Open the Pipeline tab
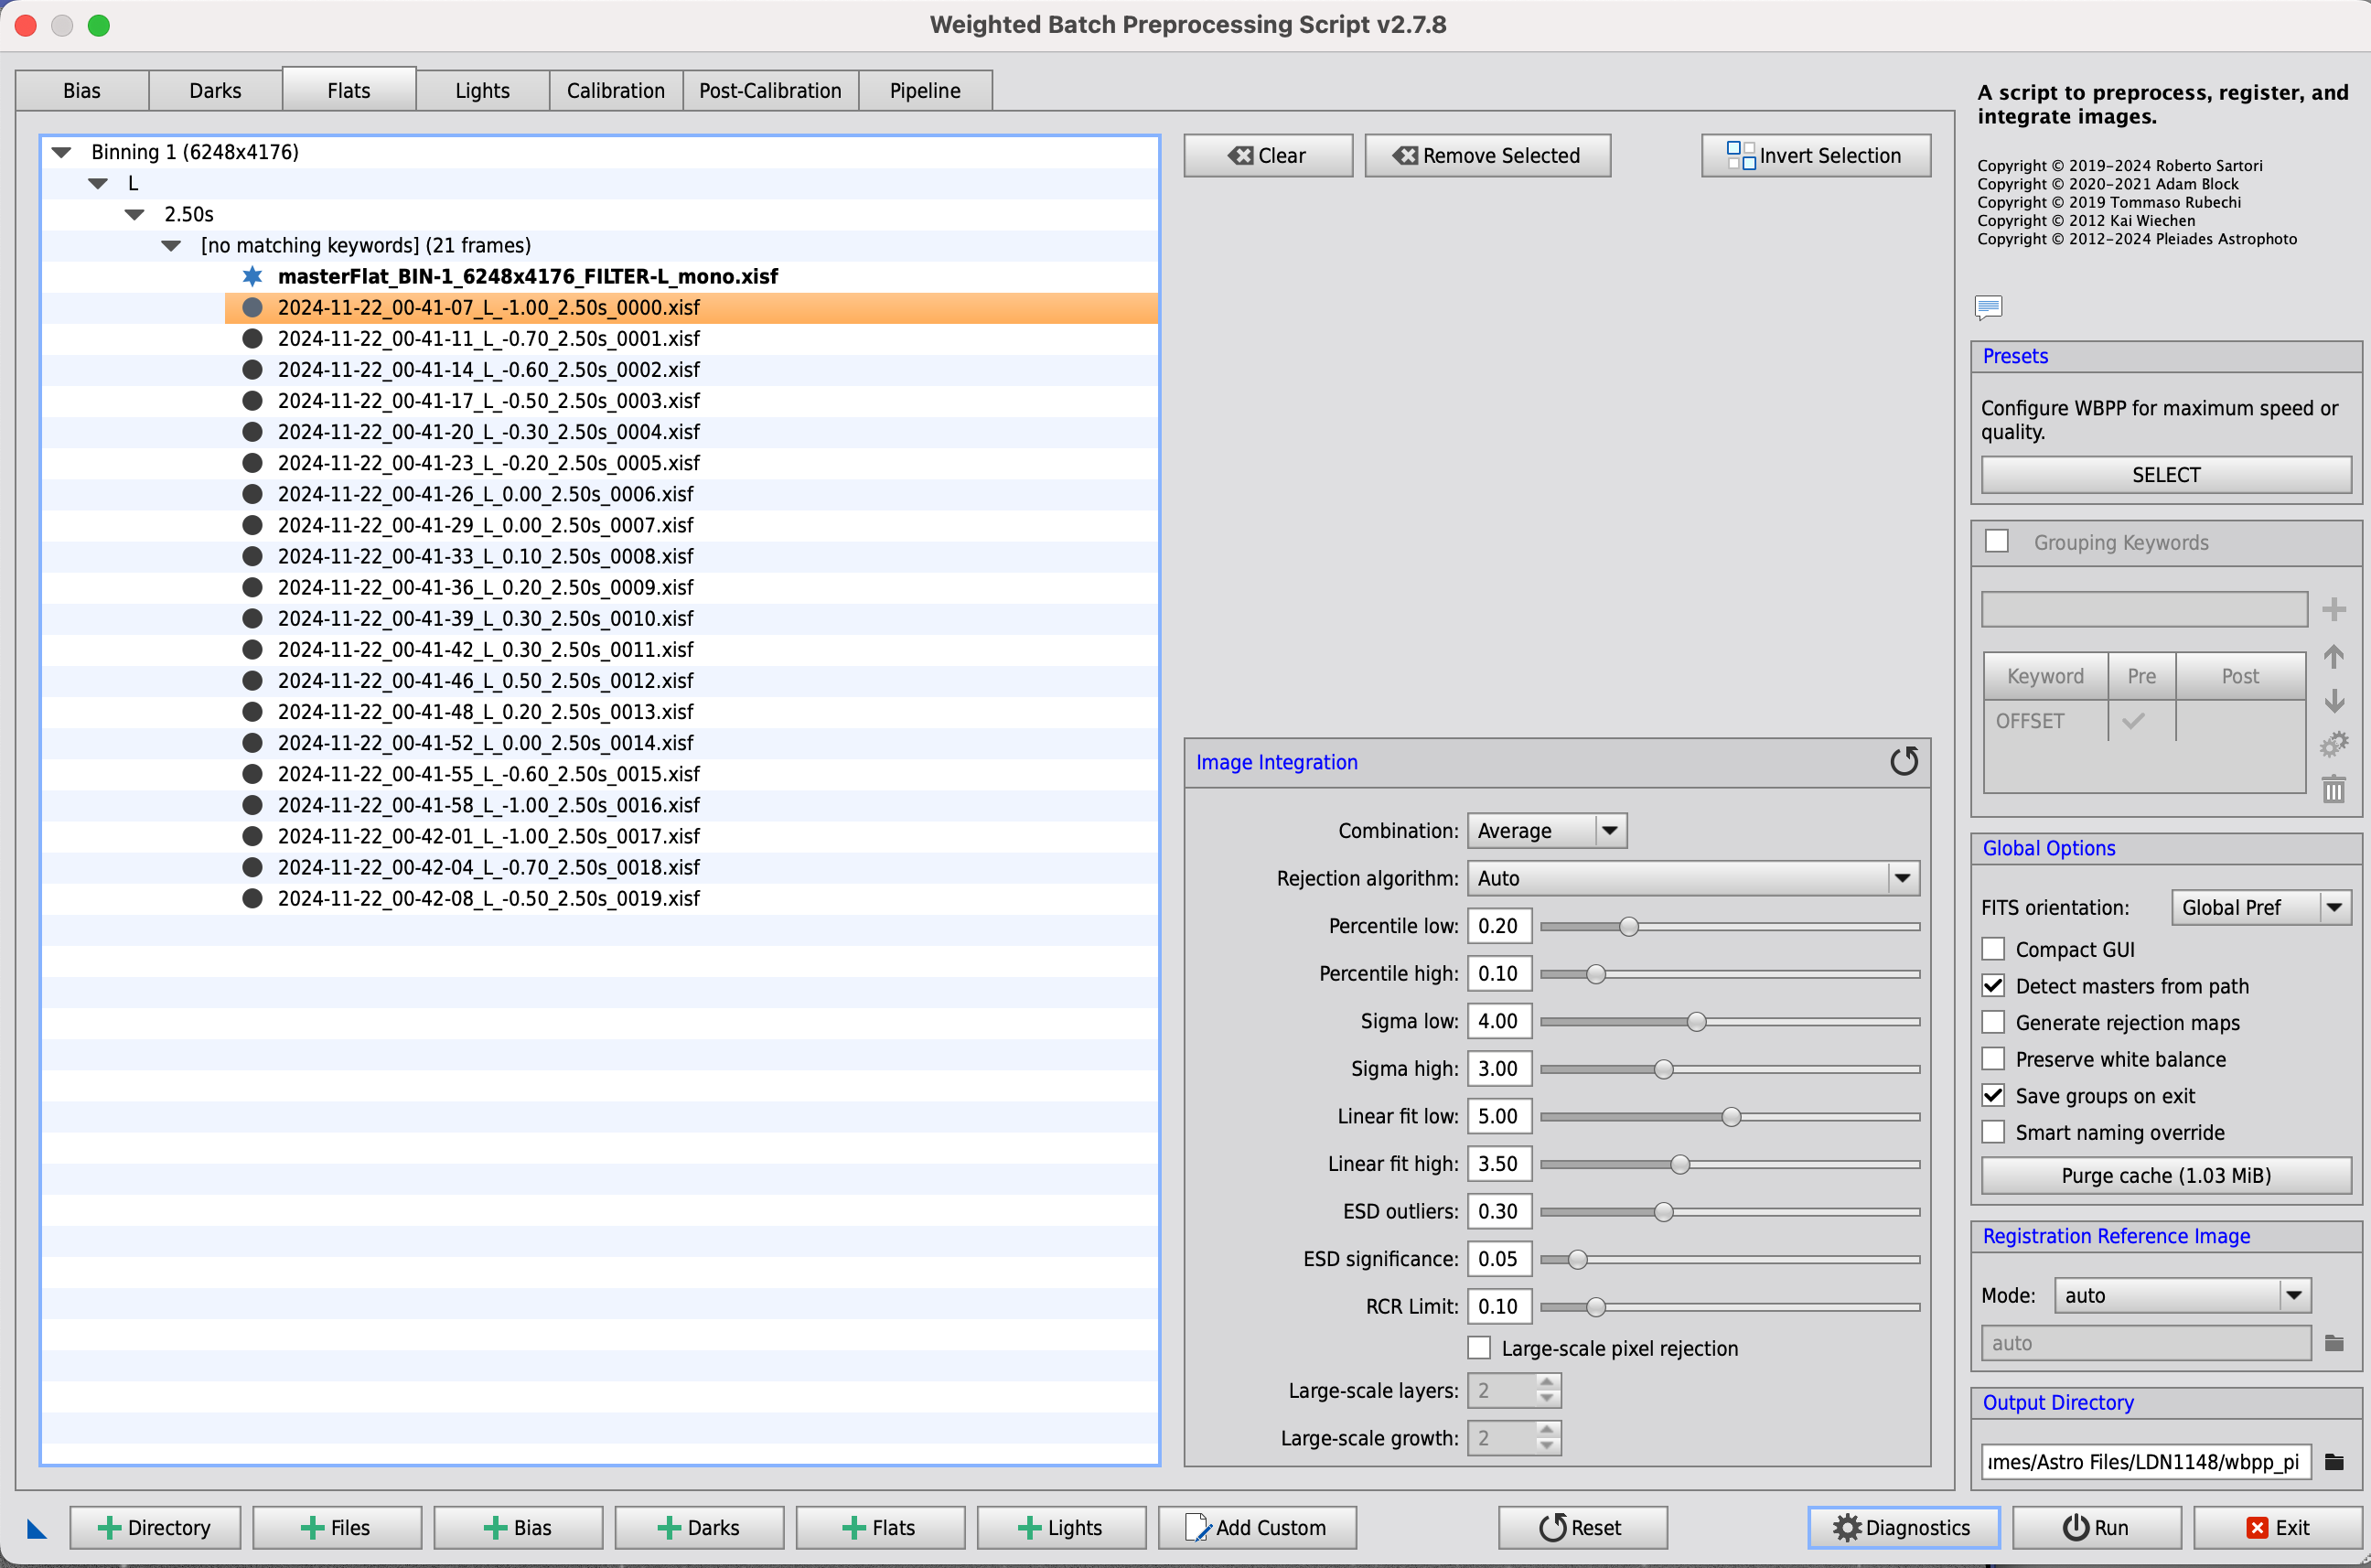Image resolution: width=2371 pixels, height=1568 pixels. click(925, 90)
